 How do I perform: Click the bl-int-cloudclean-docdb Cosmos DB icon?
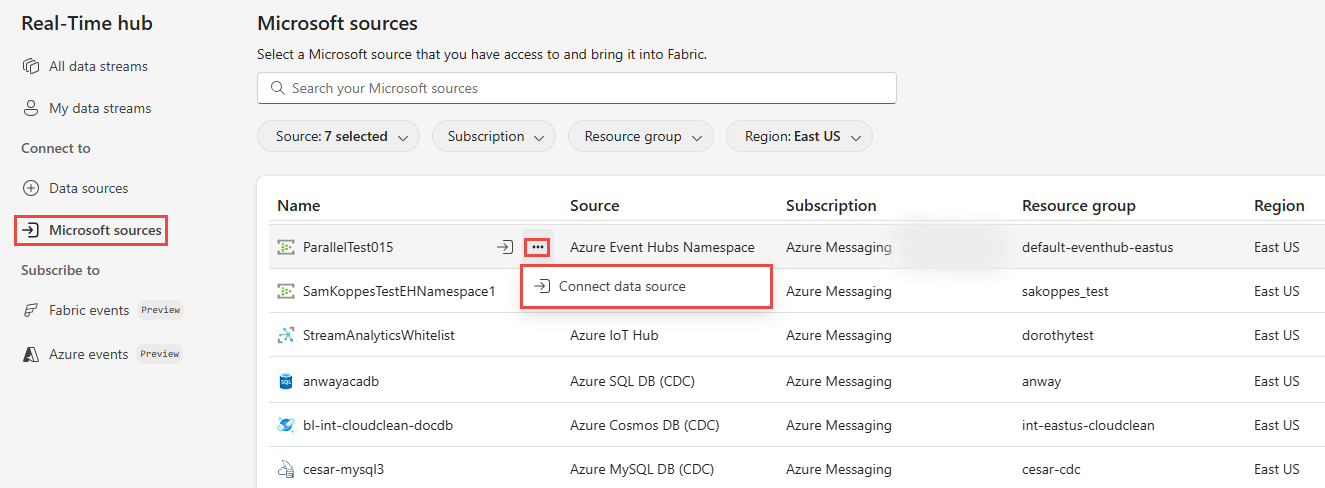click(x=286, y=425)
